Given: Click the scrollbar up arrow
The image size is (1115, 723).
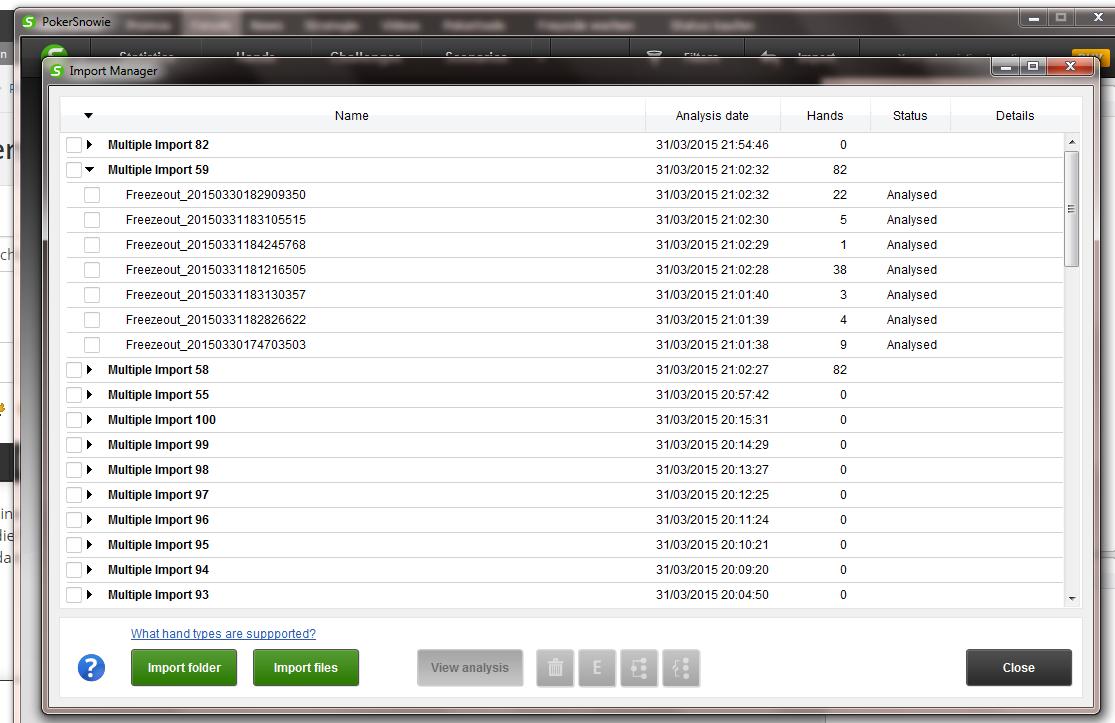Looking at the screenshot, I should point(1072,142).
